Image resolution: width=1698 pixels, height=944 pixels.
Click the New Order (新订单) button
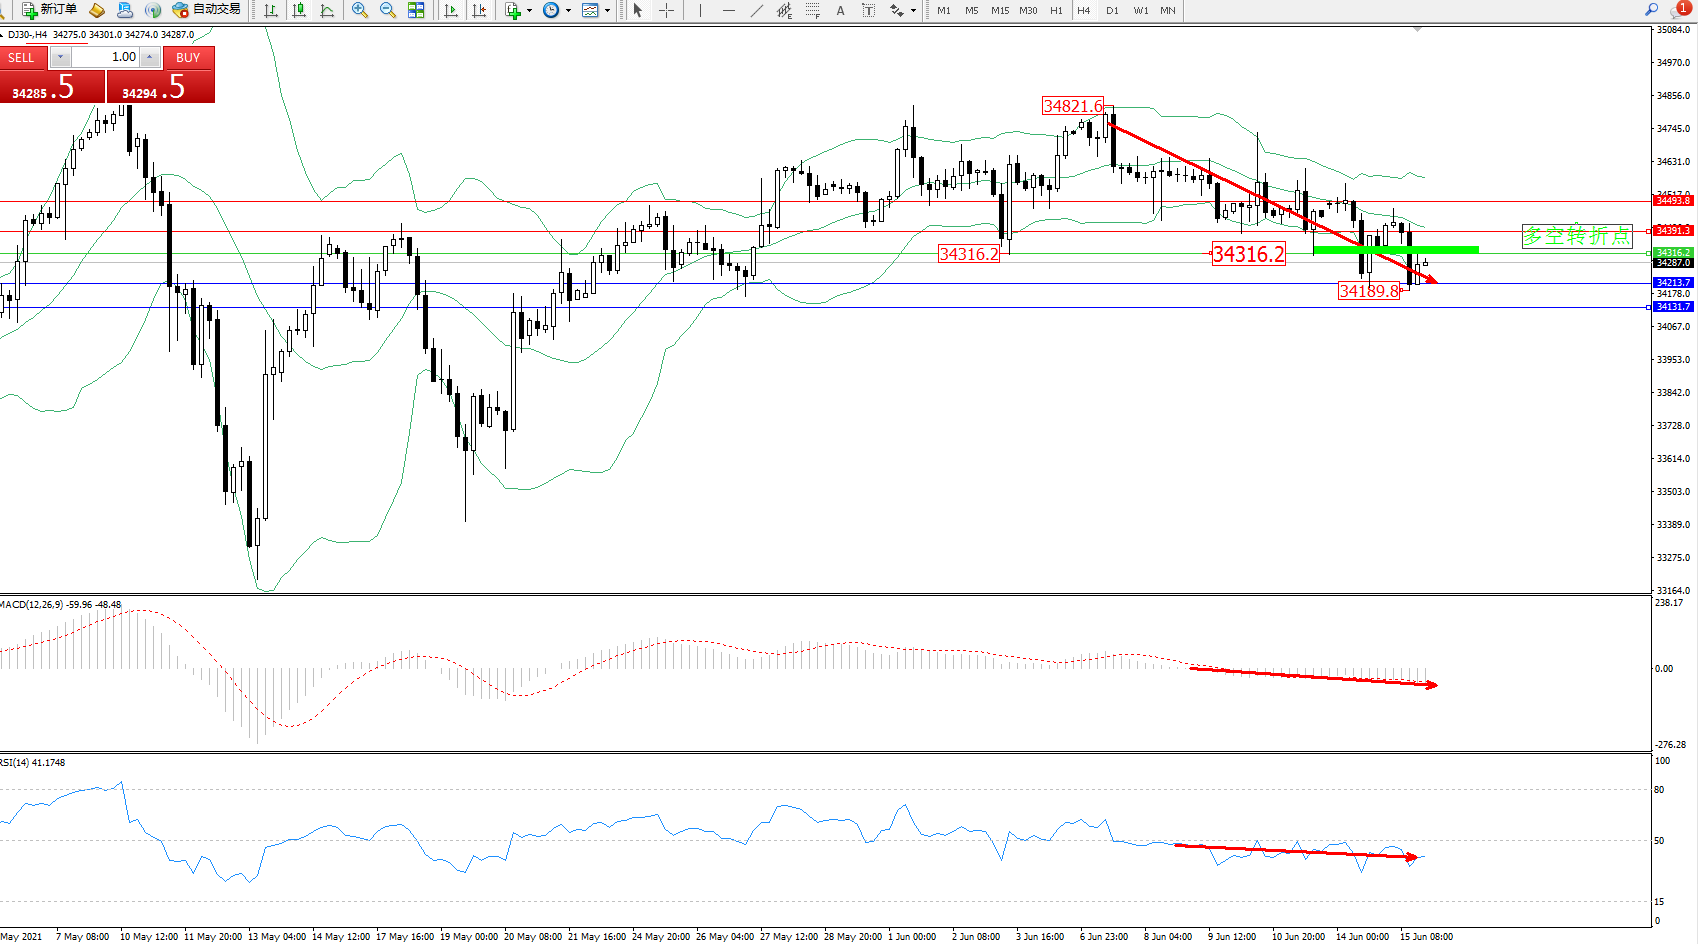tap(49, 10)
